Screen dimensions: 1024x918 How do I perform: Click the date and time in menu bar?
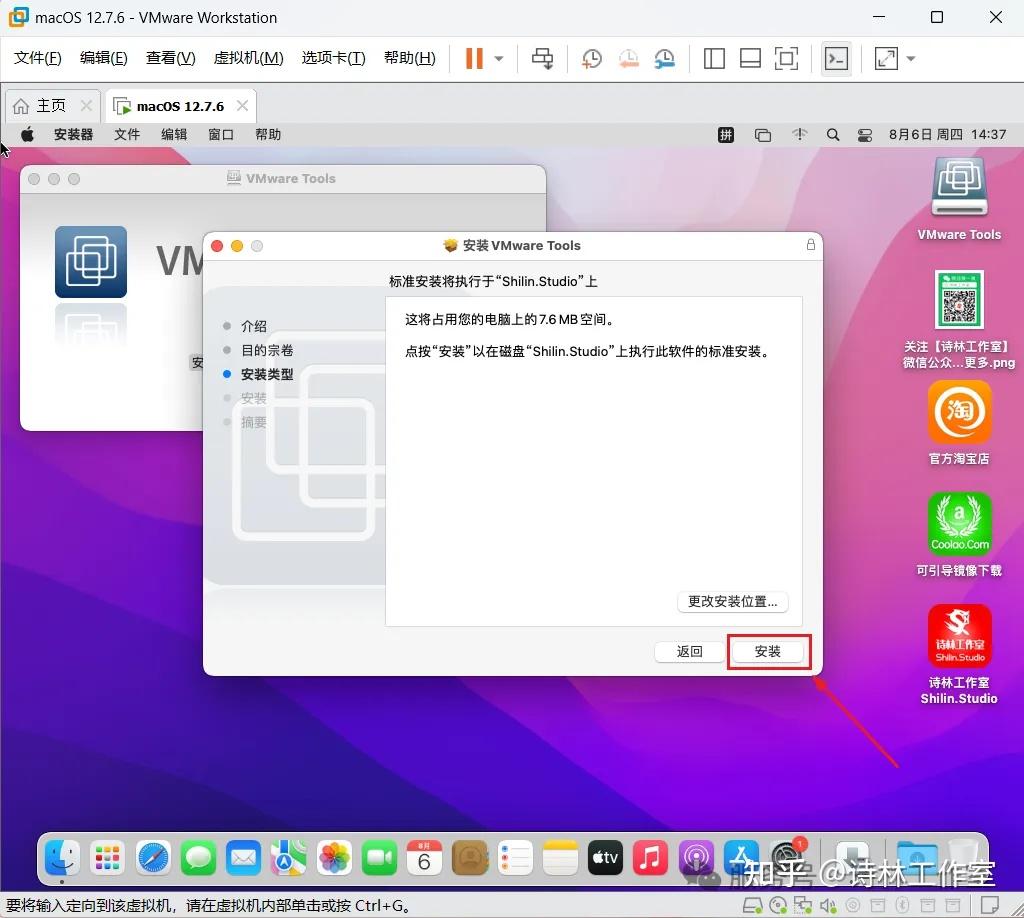(947, 135)
